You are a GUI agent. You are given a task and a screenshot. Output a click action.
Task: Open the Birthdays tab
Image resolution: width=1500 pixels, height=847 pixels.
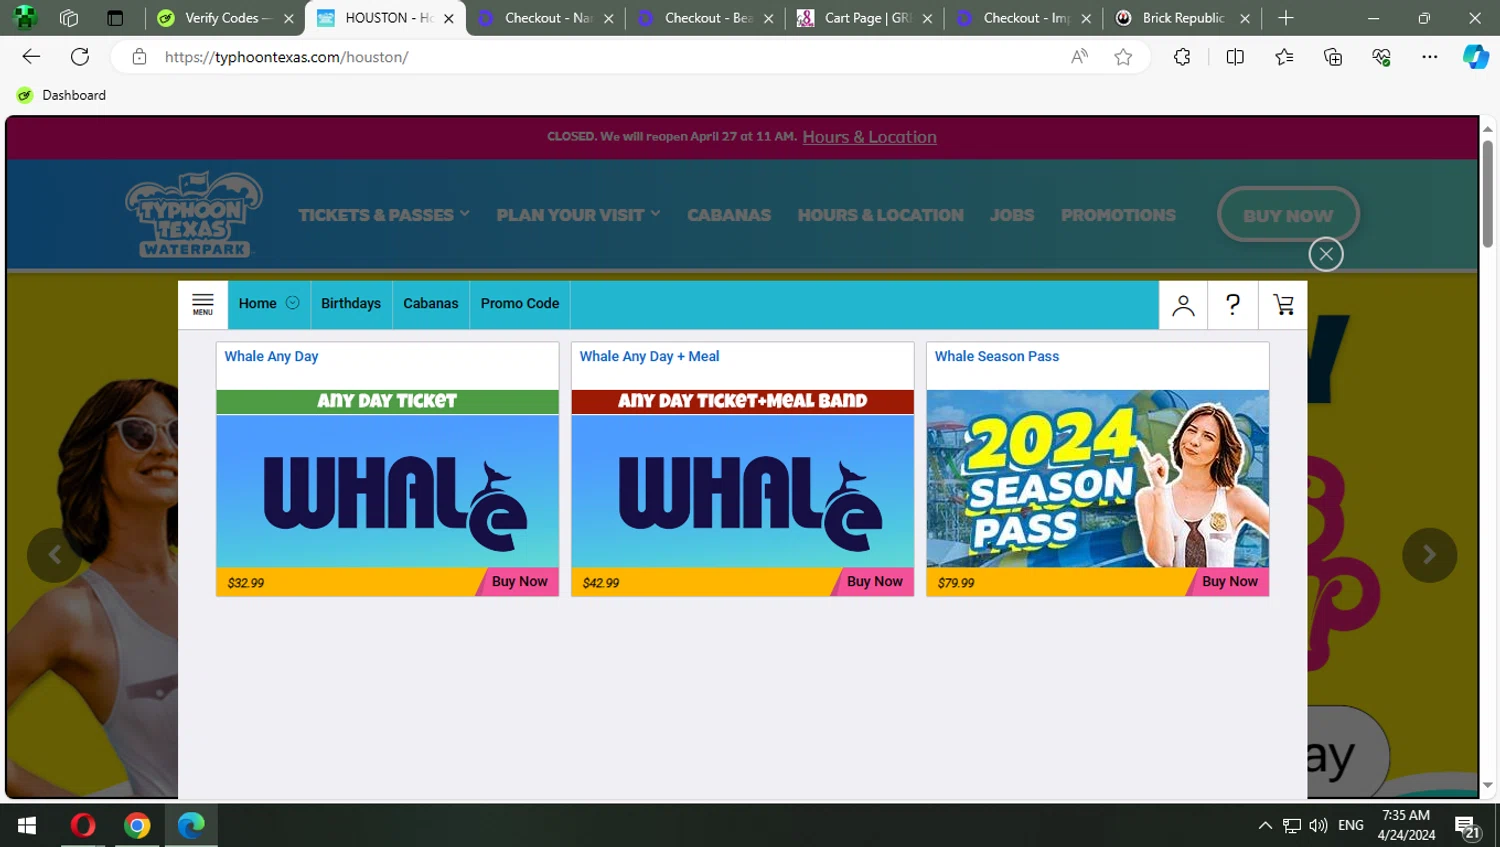tap(351, 304)
